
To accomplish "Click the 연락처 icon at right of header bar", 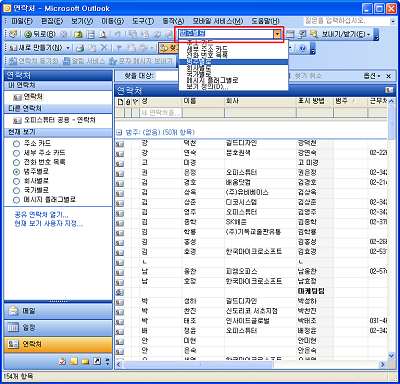I will pyautogui.click(x=389, y=90).
